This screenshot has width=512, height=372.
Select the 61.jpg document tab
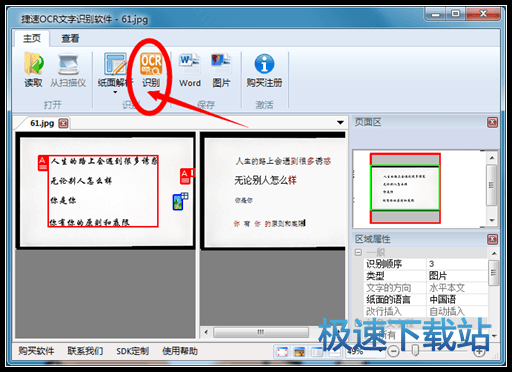[42, 123]
